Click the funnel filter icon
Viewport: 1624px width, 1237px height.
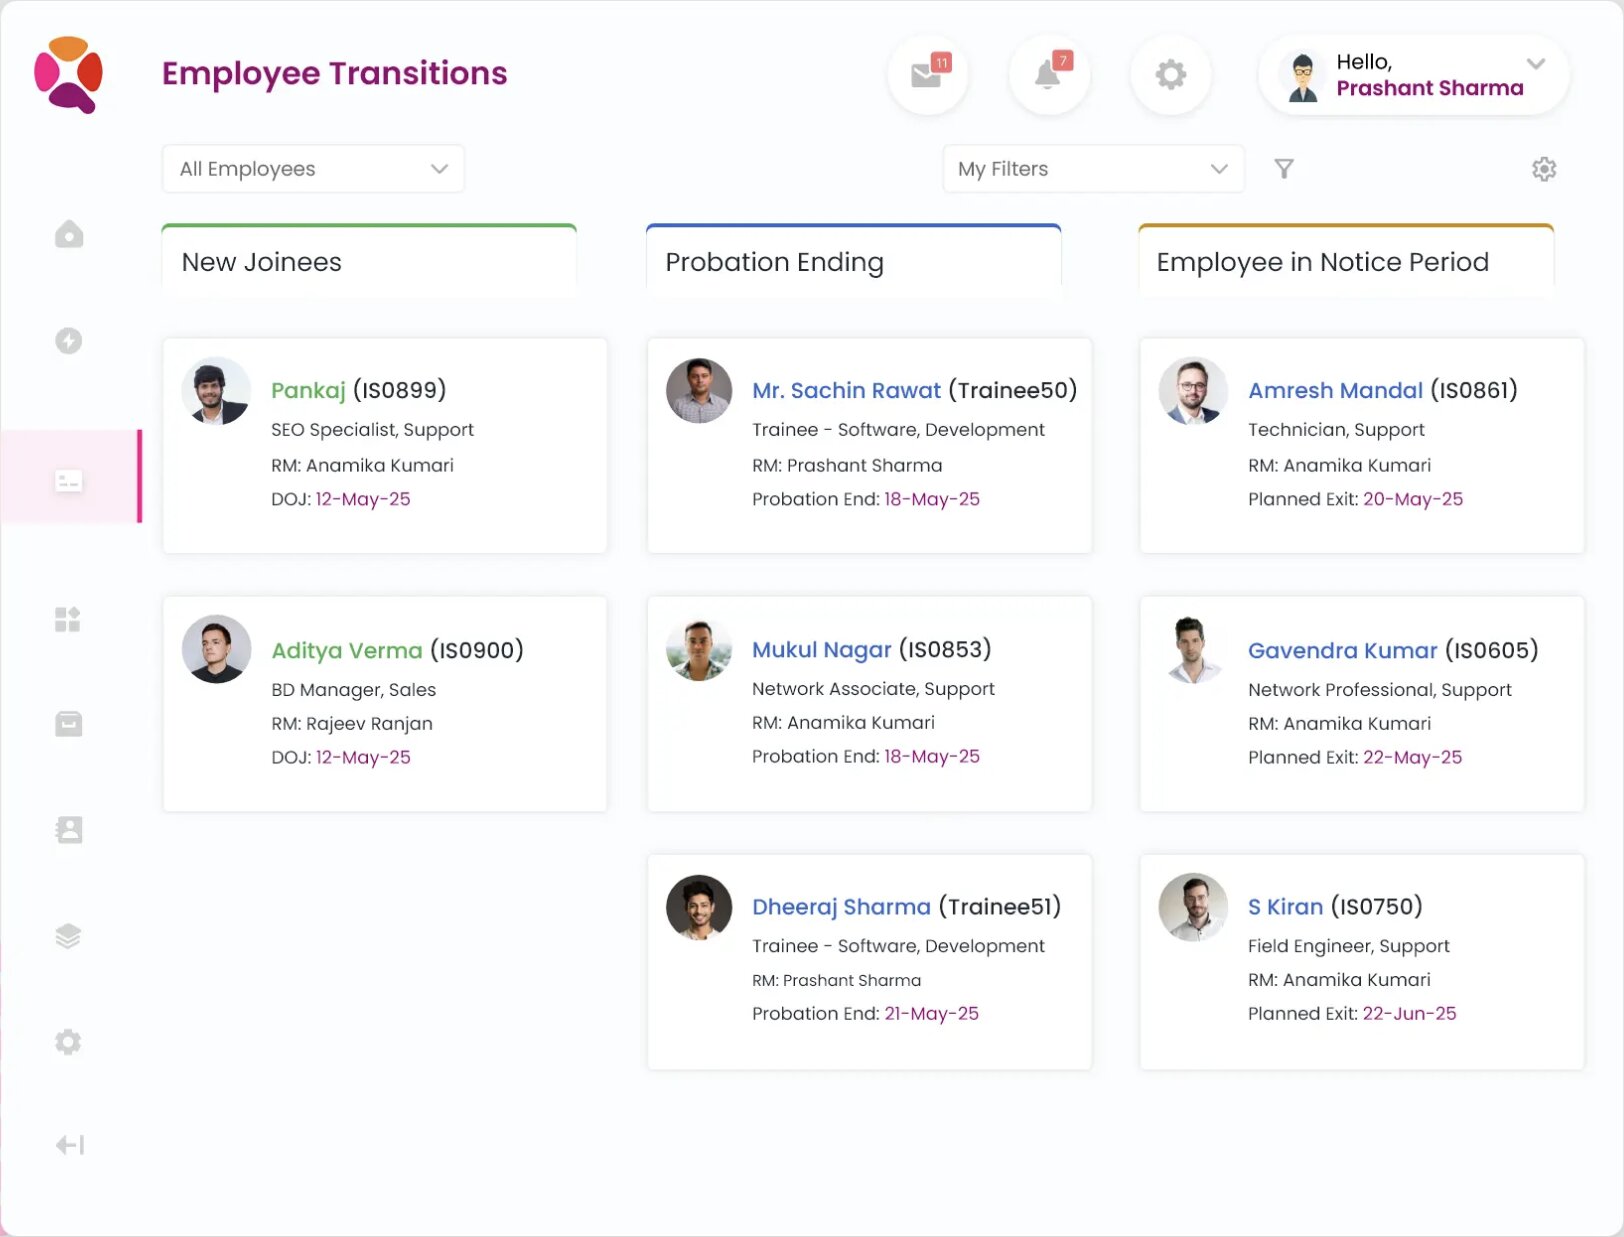1284,169
